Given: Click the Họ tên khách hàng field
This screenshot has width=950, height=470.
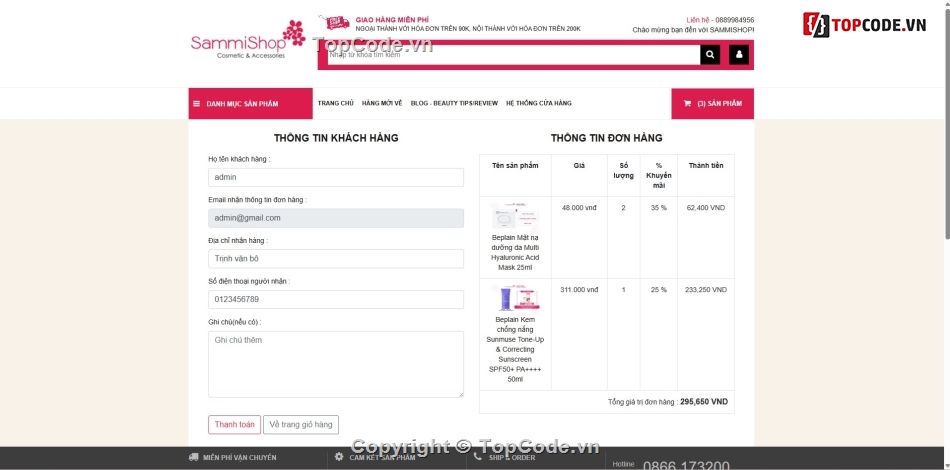Looking at the screenshot, I should coord(336,177).
